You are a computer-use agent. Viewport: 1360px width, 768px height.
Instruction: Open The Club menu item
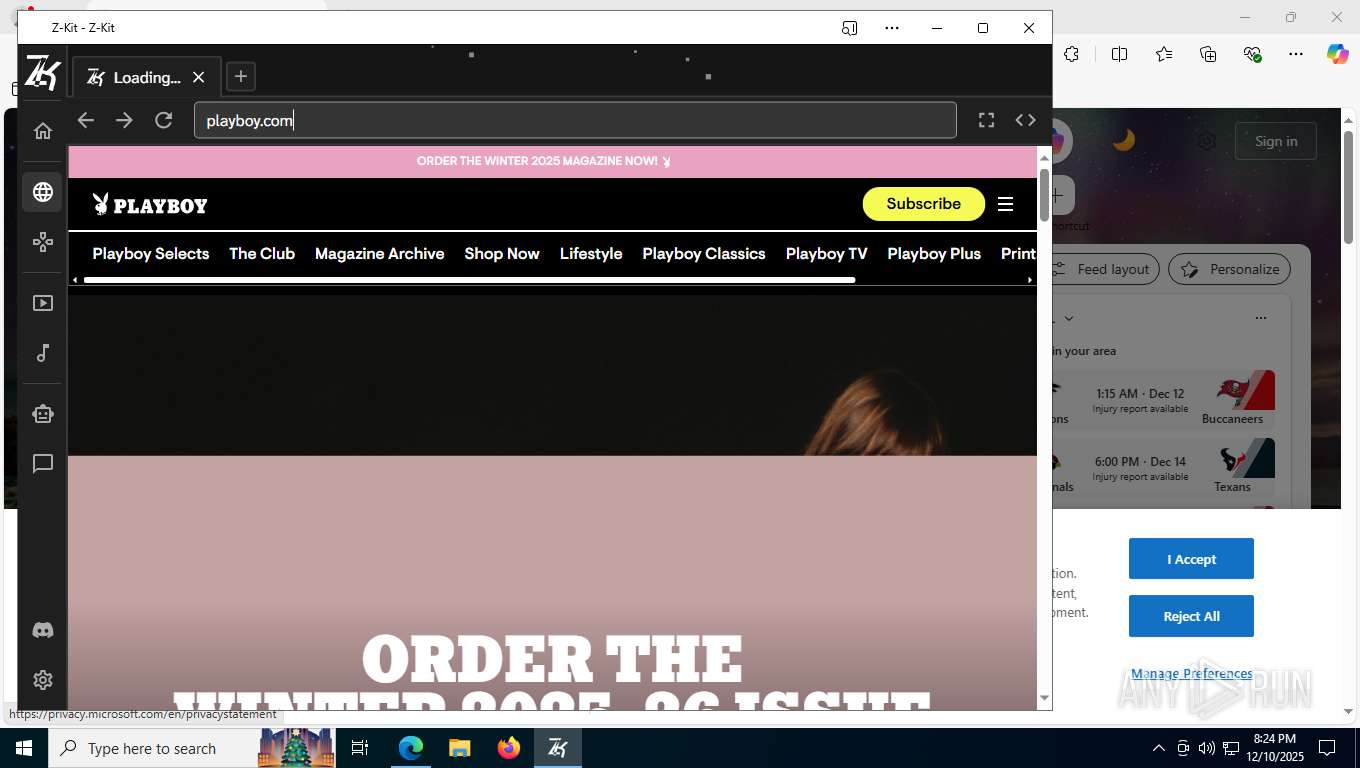click(262, 254)
